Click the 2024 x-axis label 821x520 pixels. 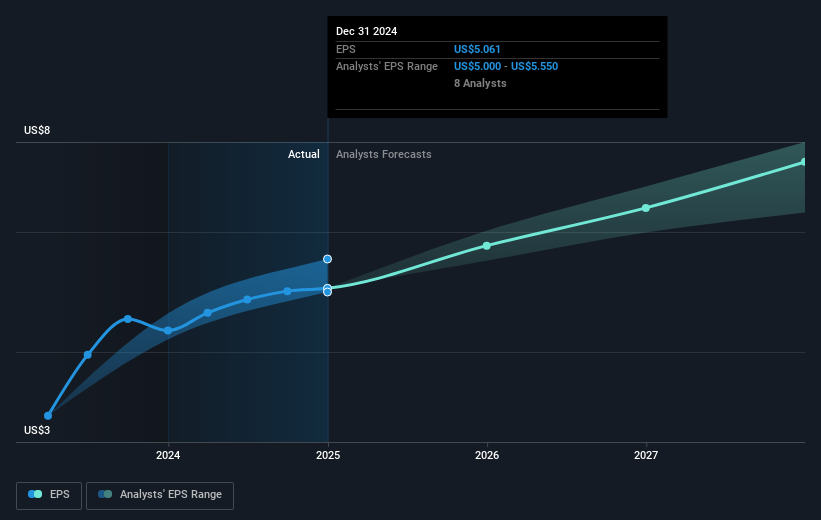point(168,455)
